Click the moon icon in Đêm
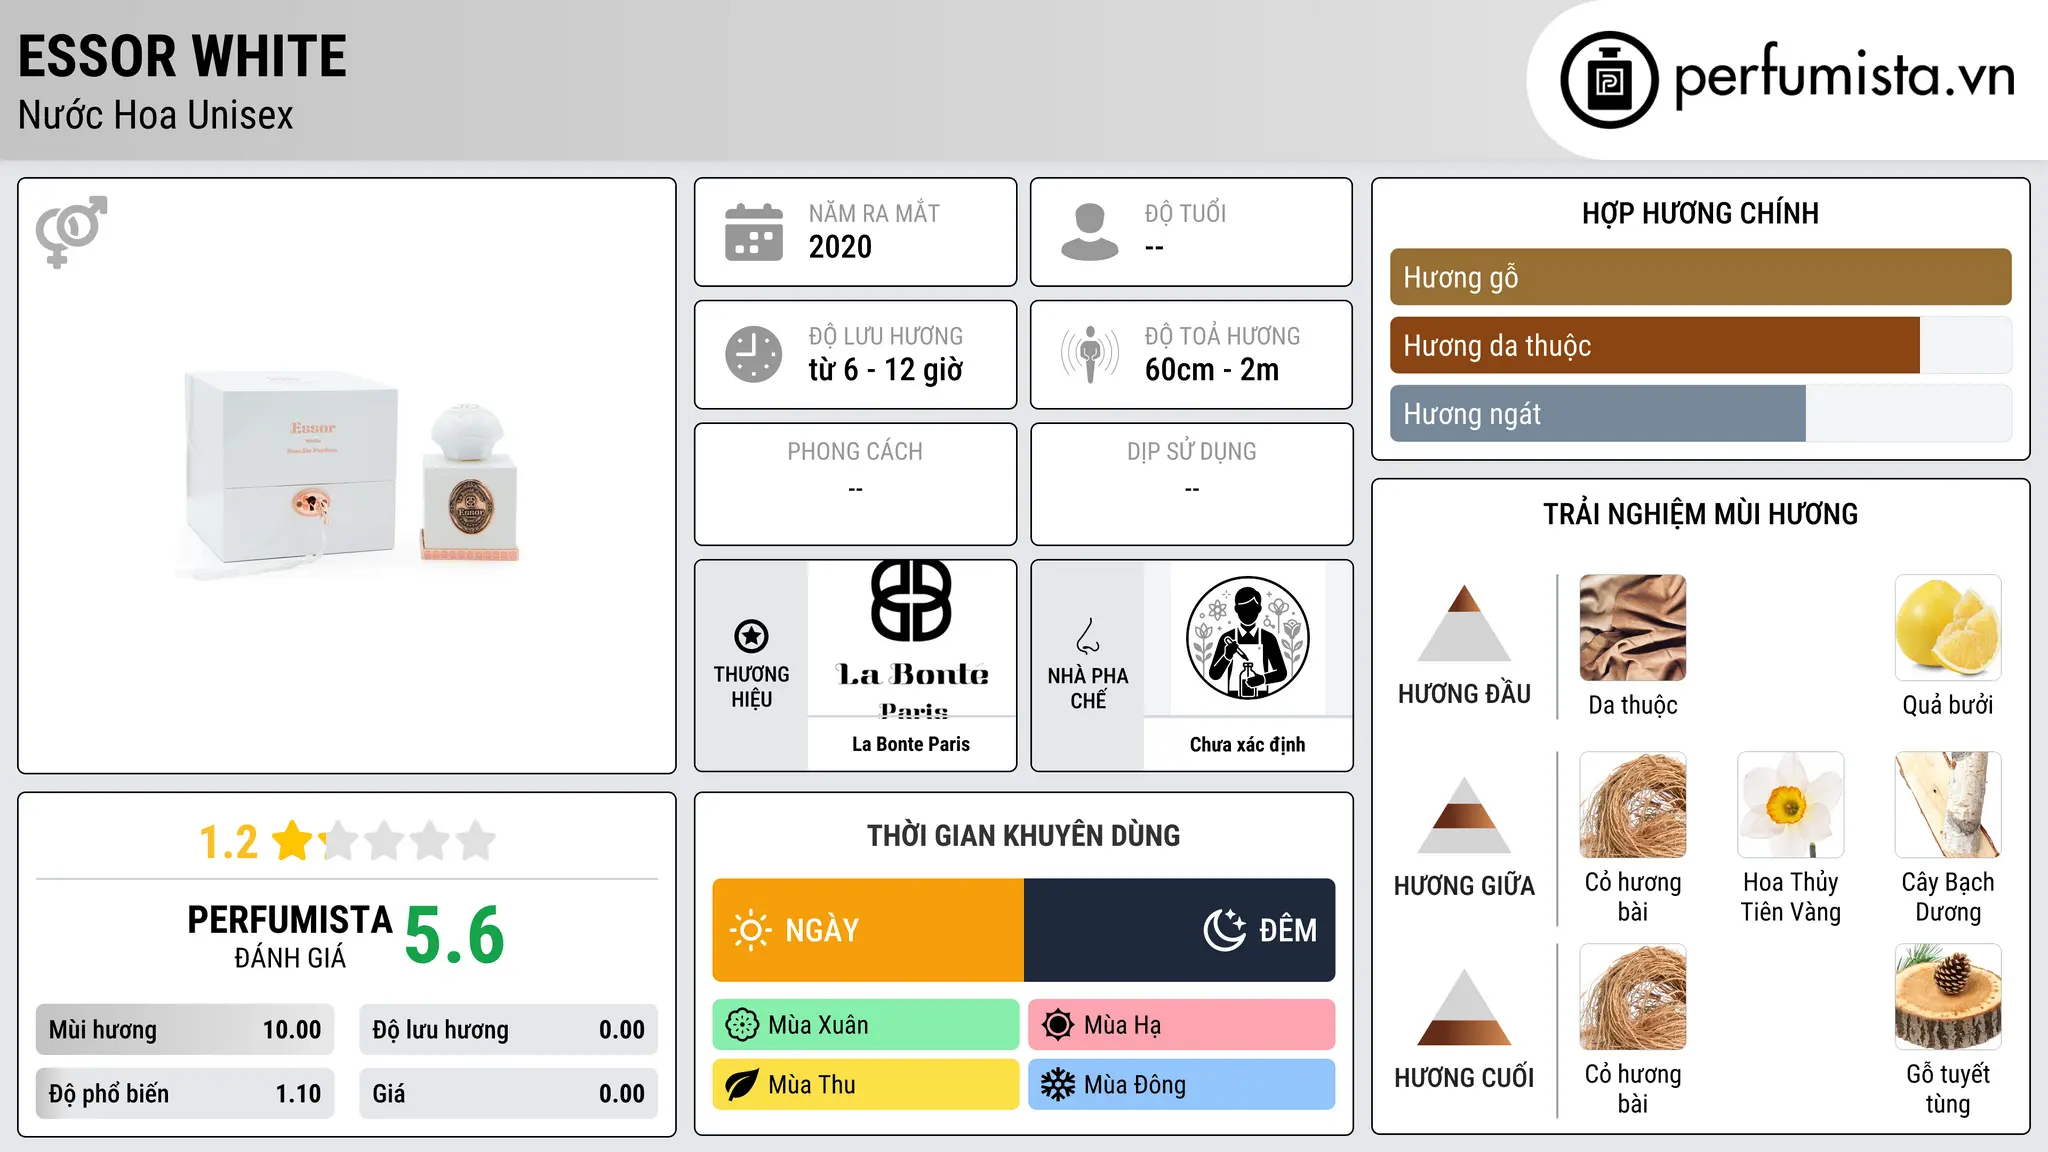This screenshot has width=2048, height=1152. tap(1225, 930)
